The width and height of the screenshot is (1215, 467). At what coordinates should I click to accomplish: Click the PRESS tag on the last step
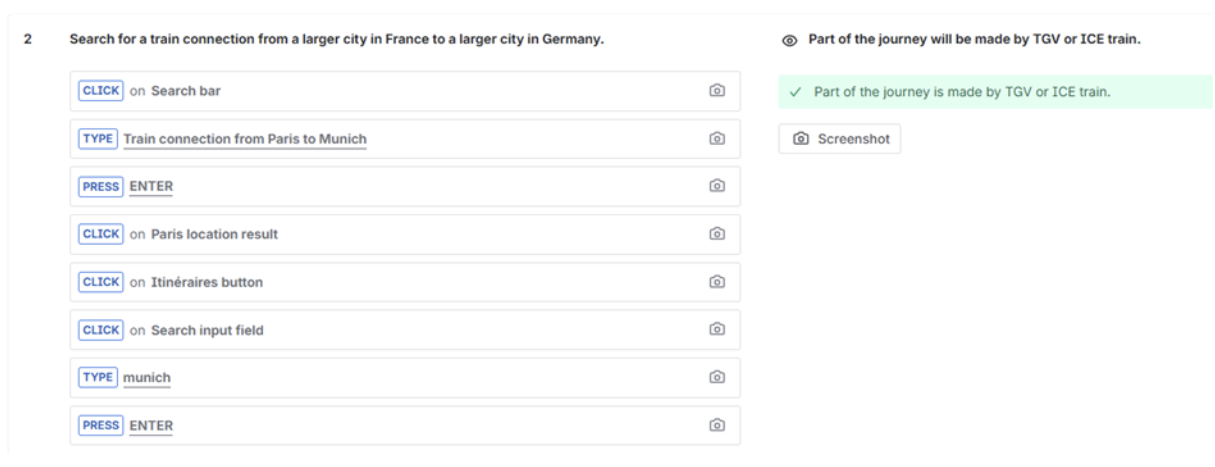coord(101,425)
